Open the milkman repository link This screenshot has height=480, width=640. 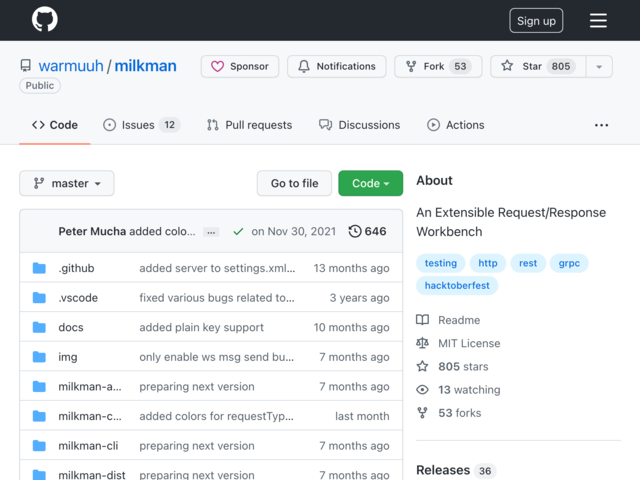pos(145,66)
